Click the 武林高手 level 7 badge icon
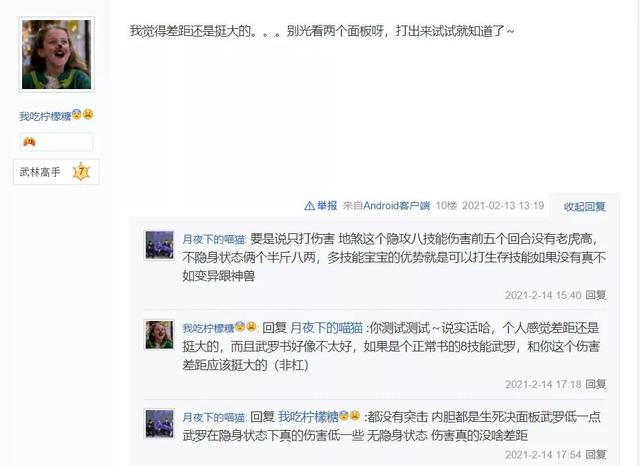 [x=81, y=172]
